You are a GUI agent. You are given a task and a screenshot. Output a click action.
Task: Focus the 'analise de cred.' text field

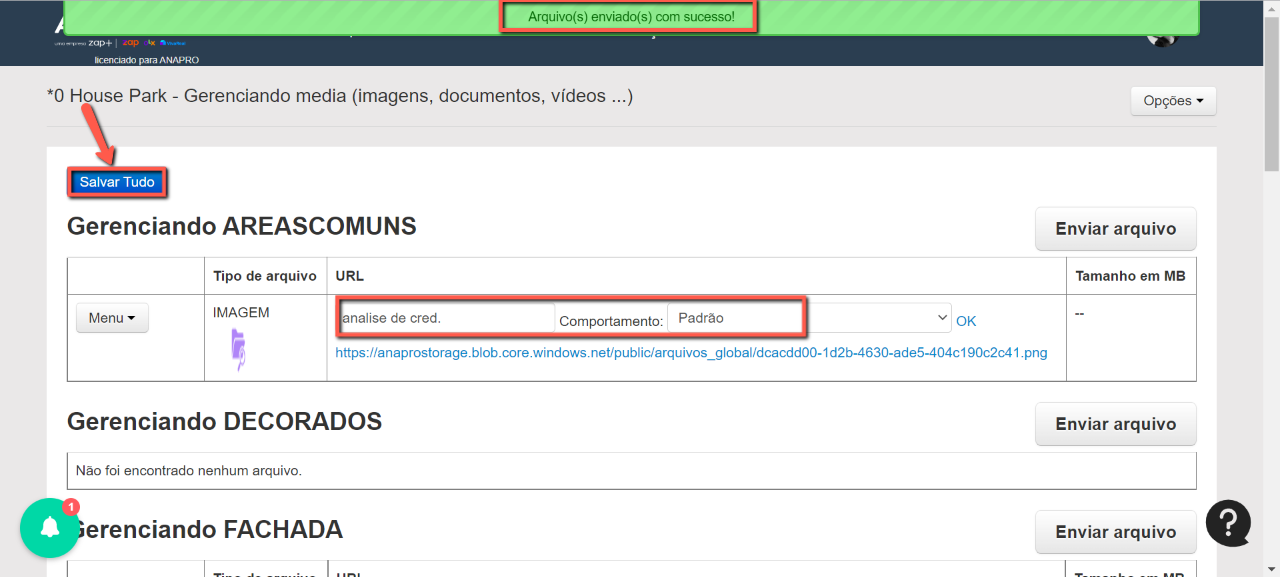click(x=446, y=318)
